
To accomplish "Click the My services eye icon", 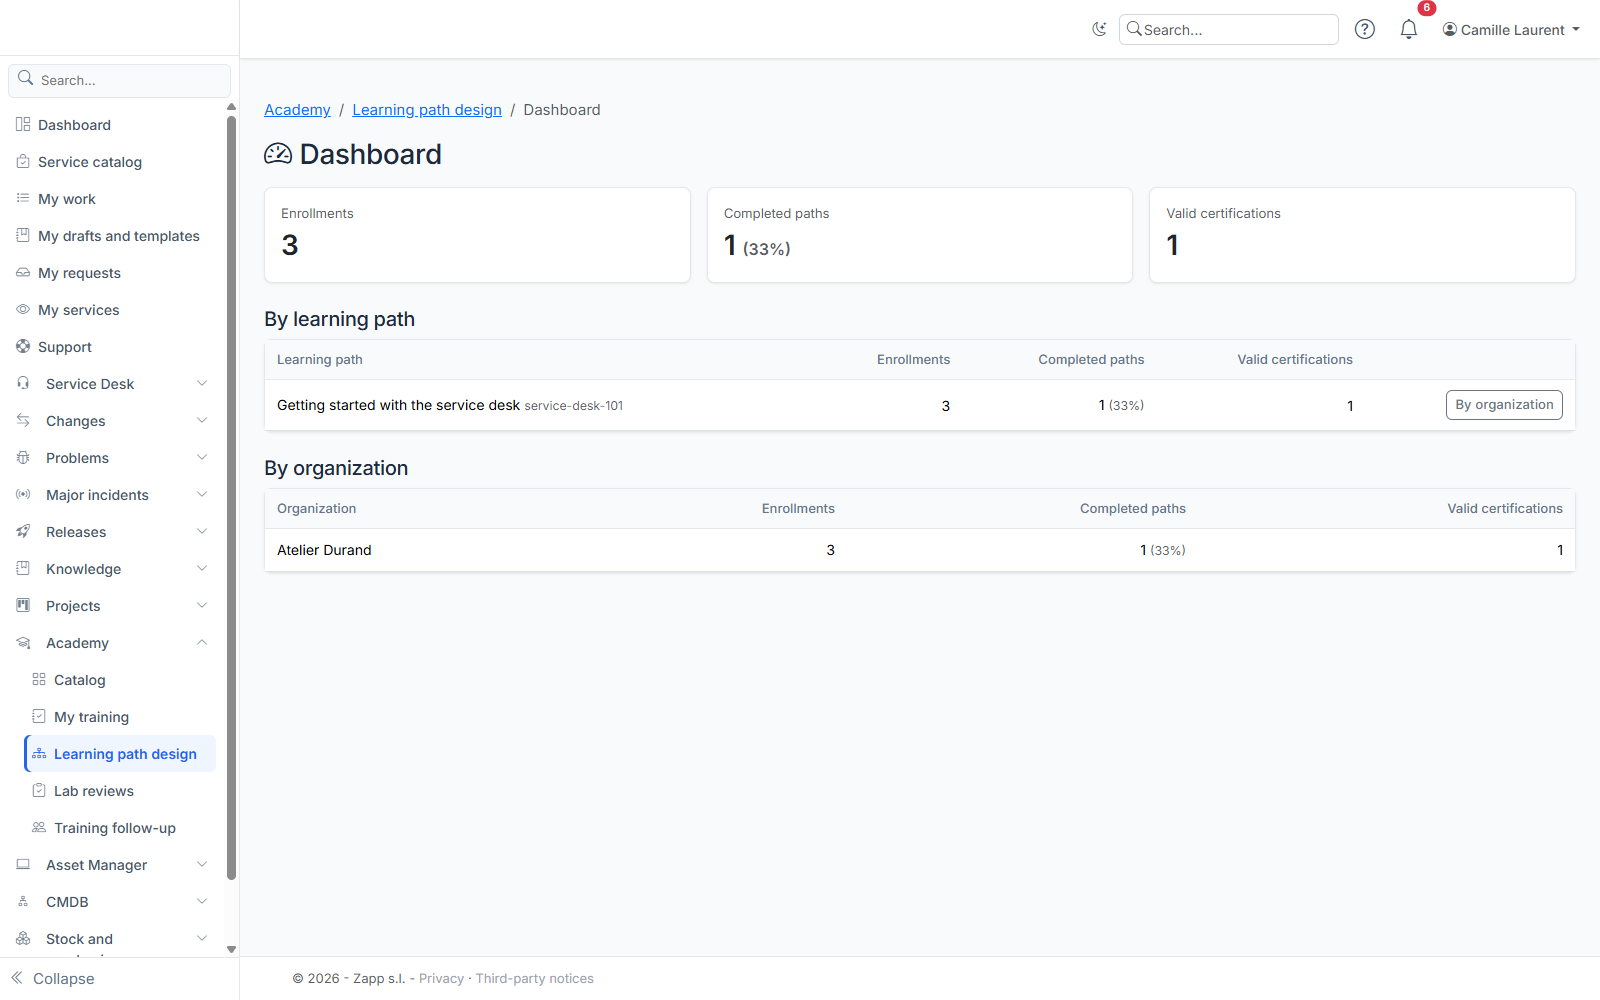I will click(23, 309).
